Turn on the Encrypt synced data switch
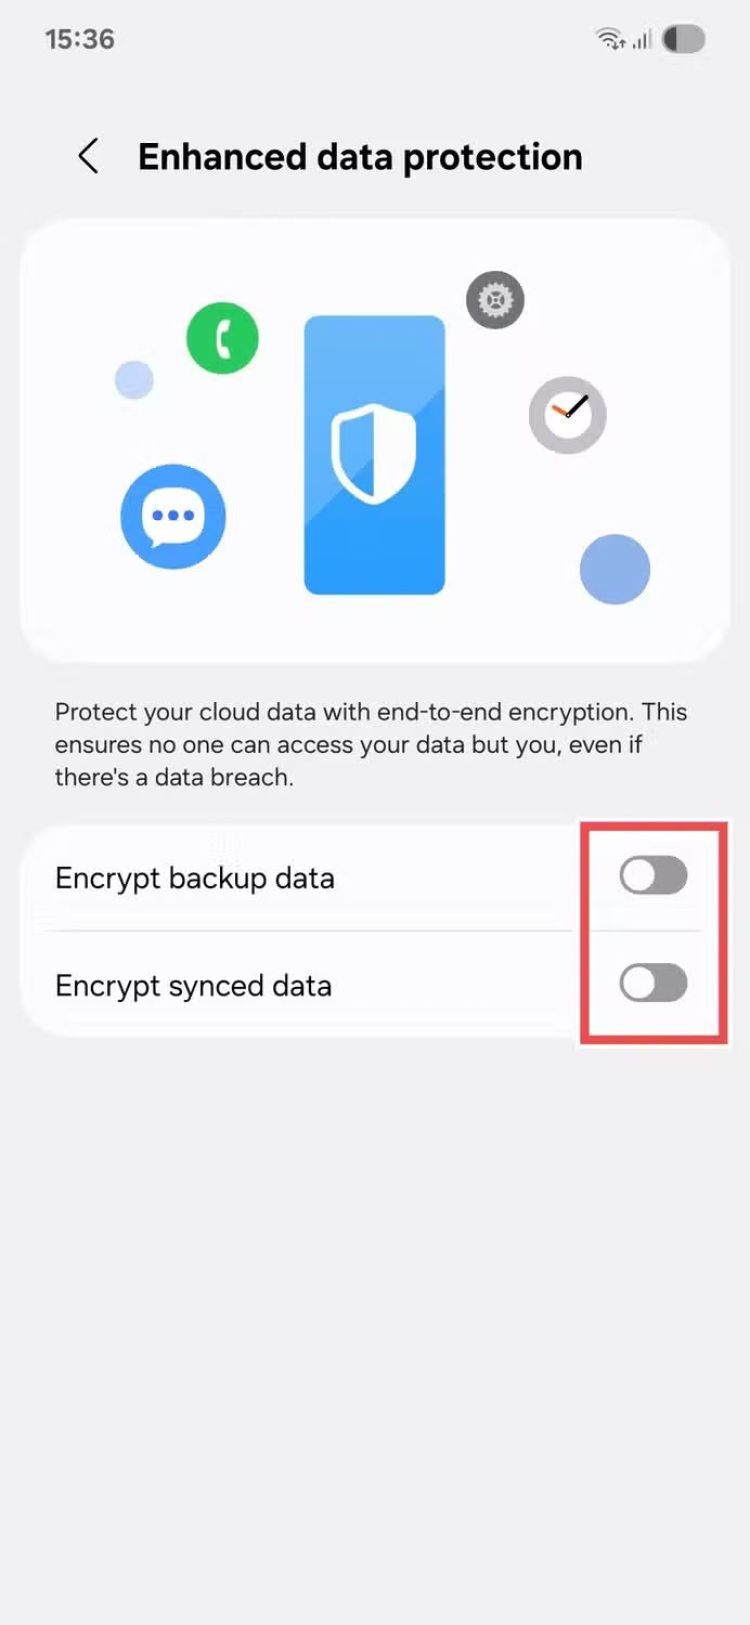Viewport: 750px width, 1625px height. pyautogui.click(x=653, y=983)
